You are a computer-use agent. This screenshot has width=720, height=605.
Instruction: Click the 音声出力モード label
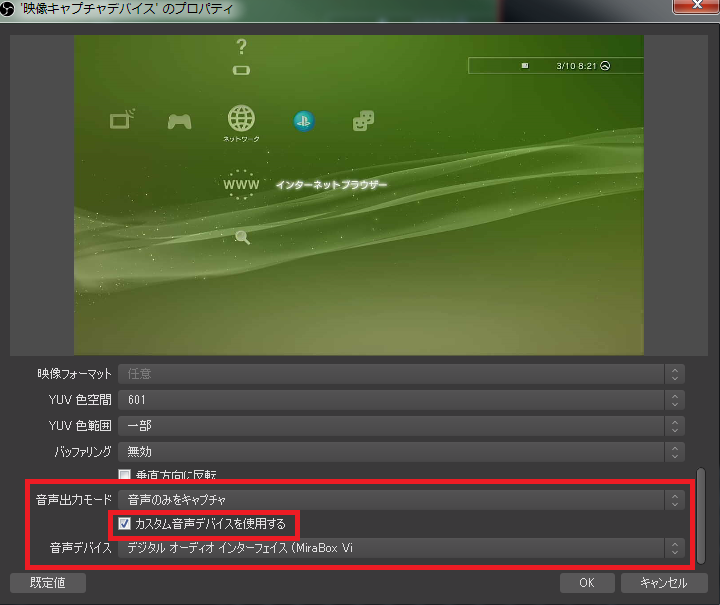click(x=74, y=499)
